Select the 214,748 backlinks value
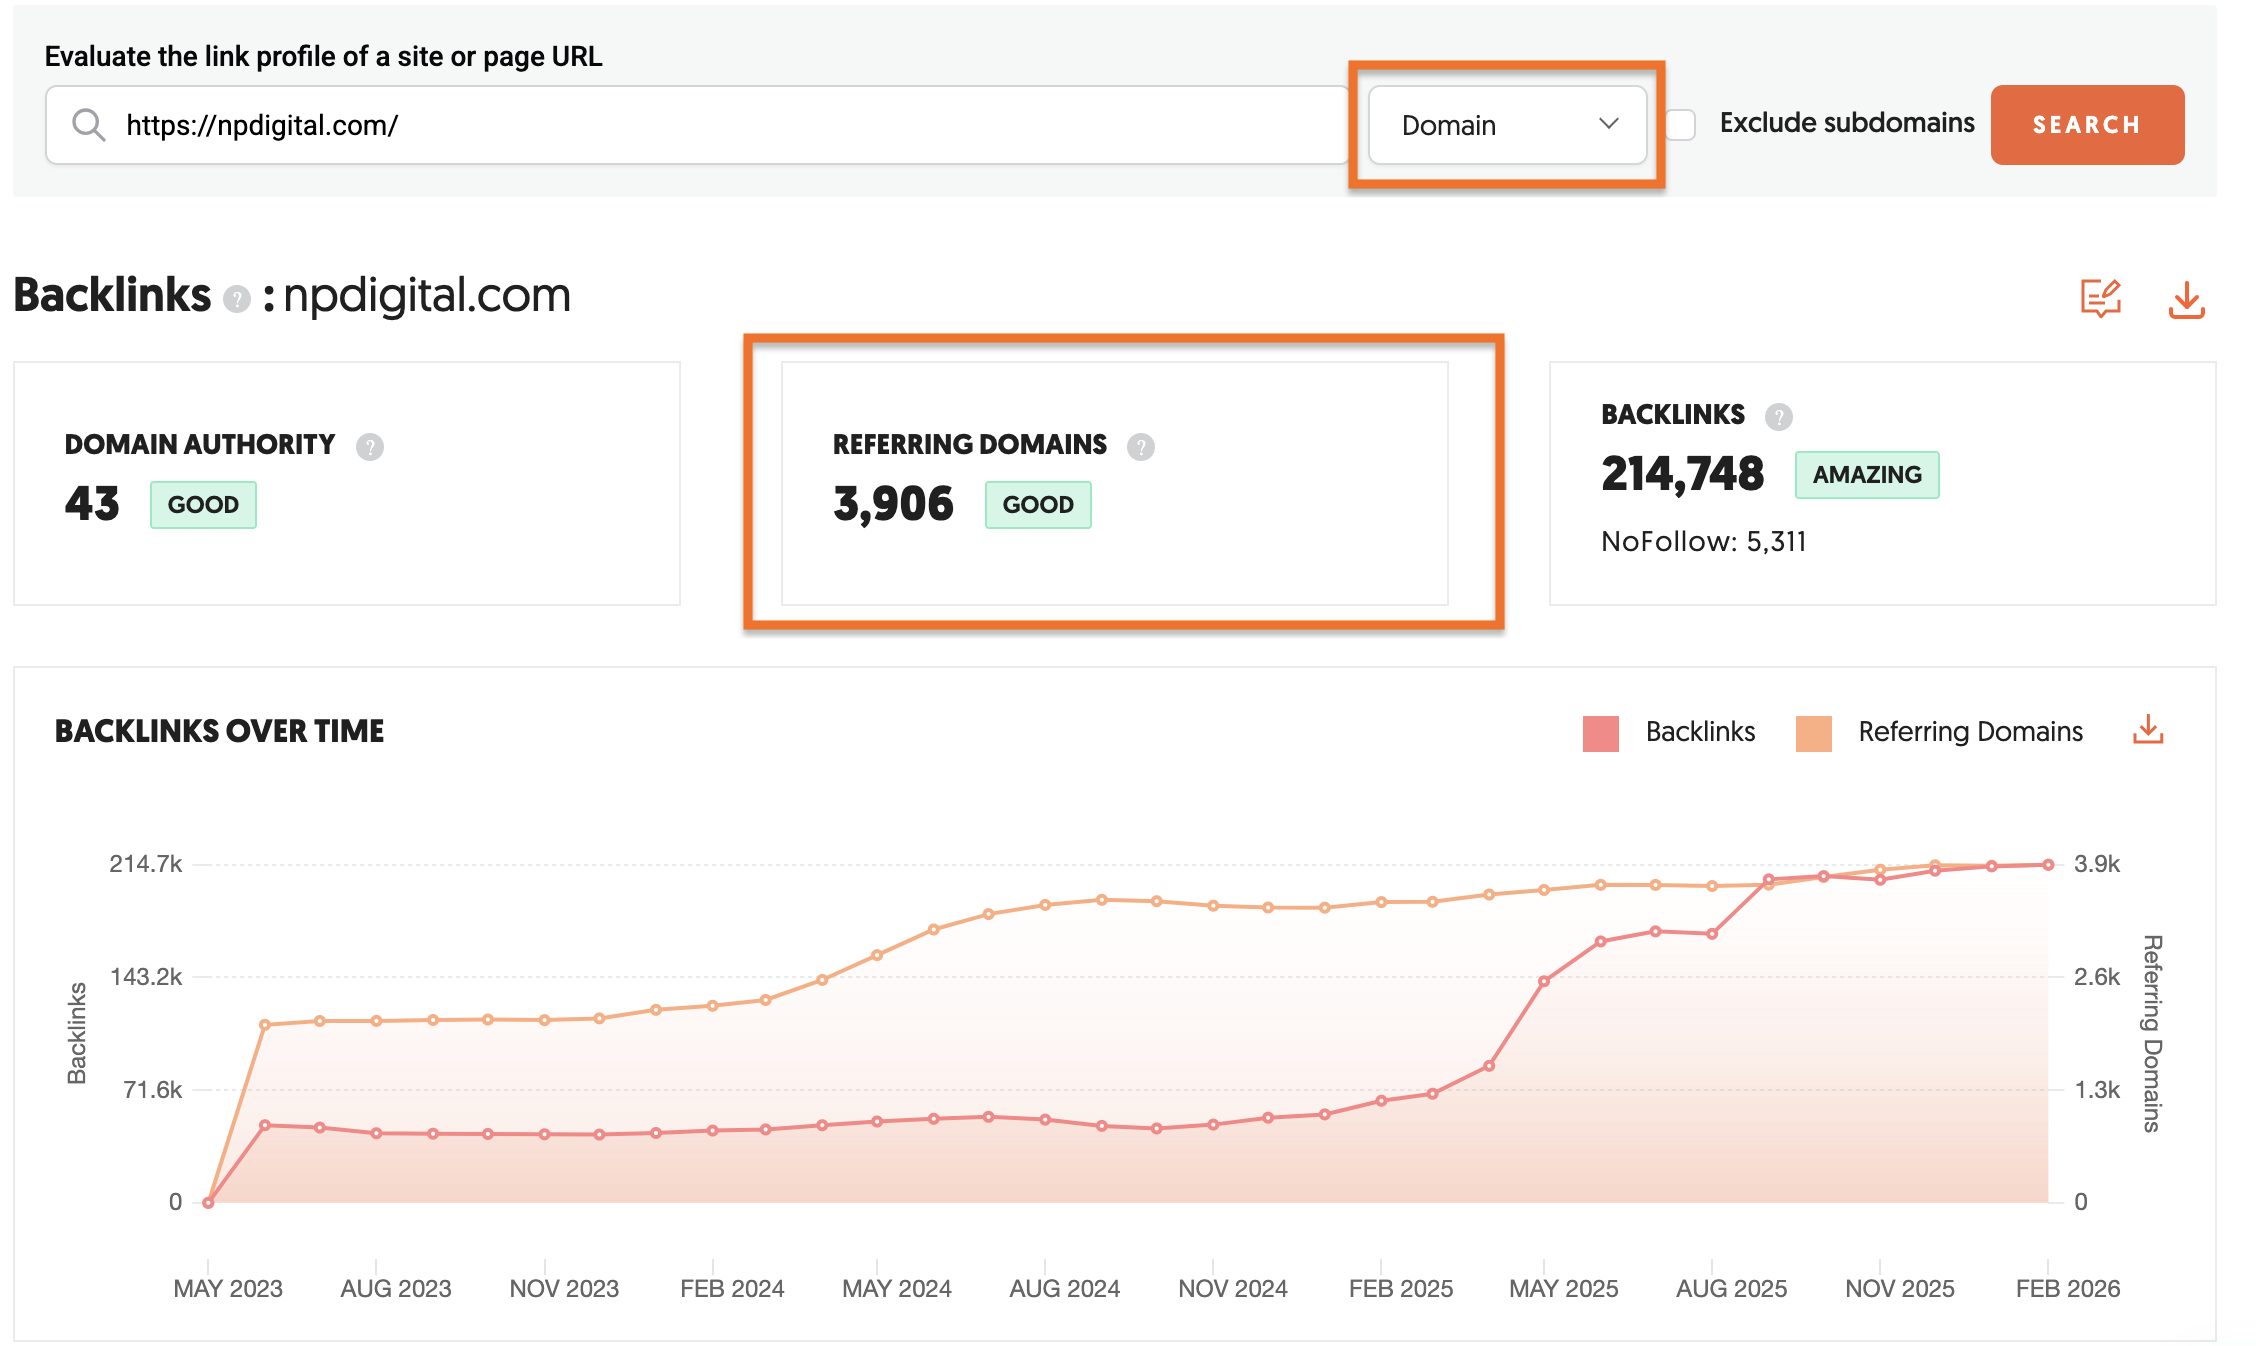The image size is (2256, 1346). point(1683,474)
